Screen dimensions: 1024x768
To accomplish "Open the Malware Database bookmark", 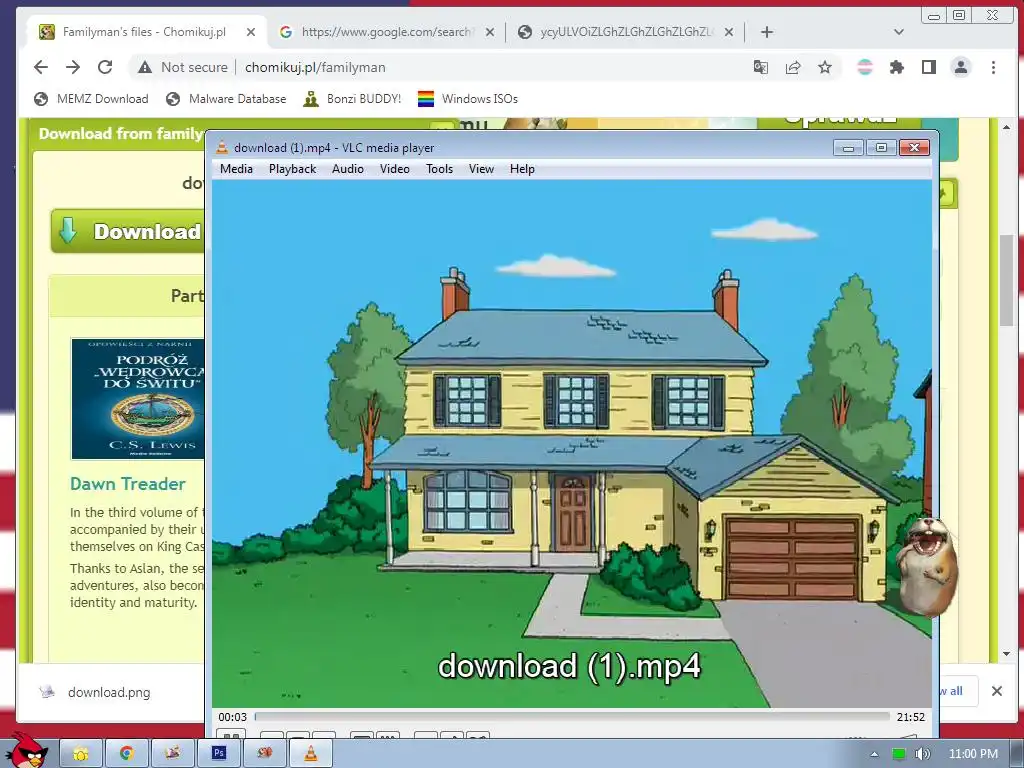I will 226,99.
